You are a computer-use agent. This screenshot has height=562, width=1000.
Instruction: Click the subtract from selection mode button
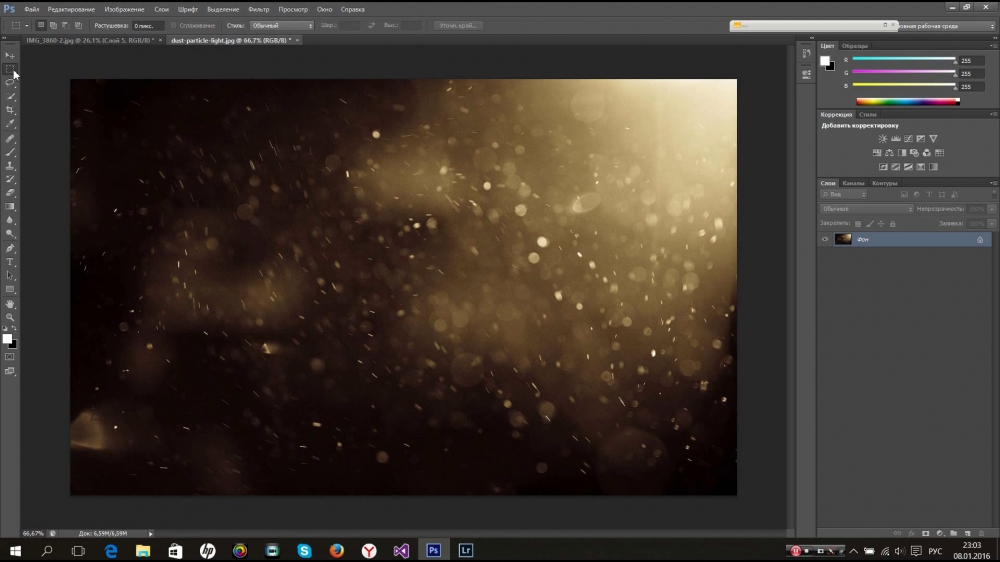point(66,26)
